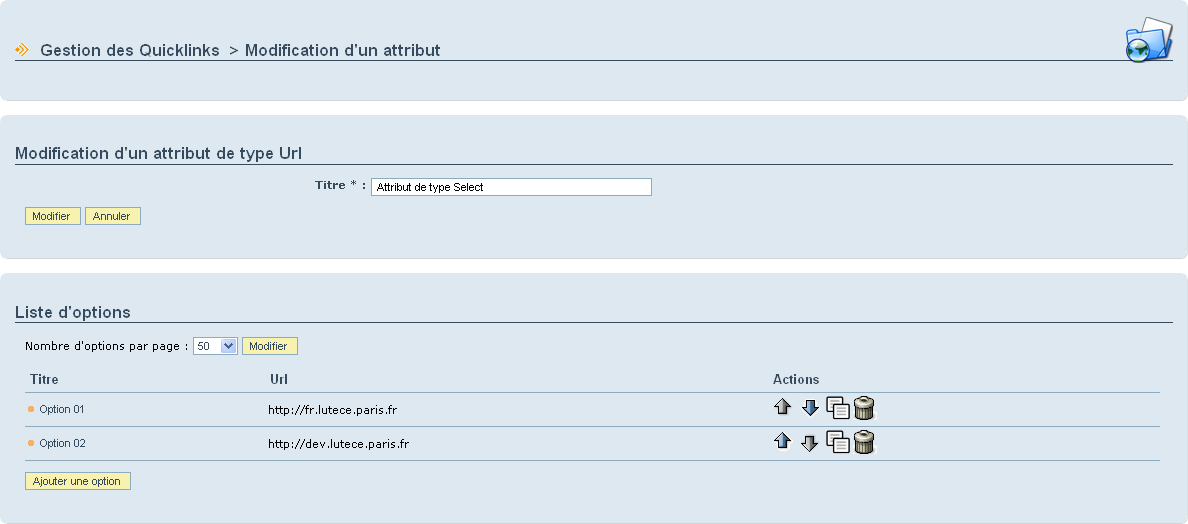Open the options per page dropdown
This screenshot has height=524, width=1188.
[x=216, y=346]
